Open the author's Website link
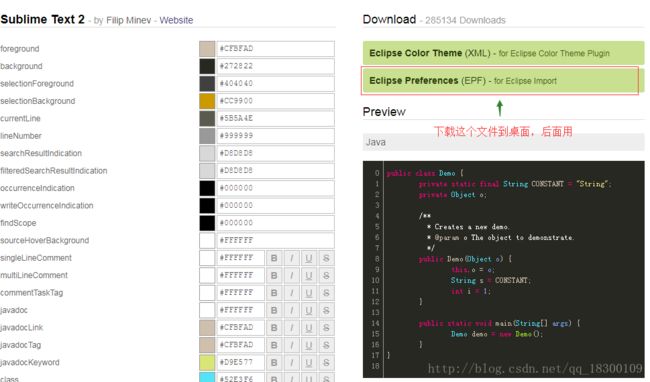Screen dimensions: 650x382 (x=176, y=20)
